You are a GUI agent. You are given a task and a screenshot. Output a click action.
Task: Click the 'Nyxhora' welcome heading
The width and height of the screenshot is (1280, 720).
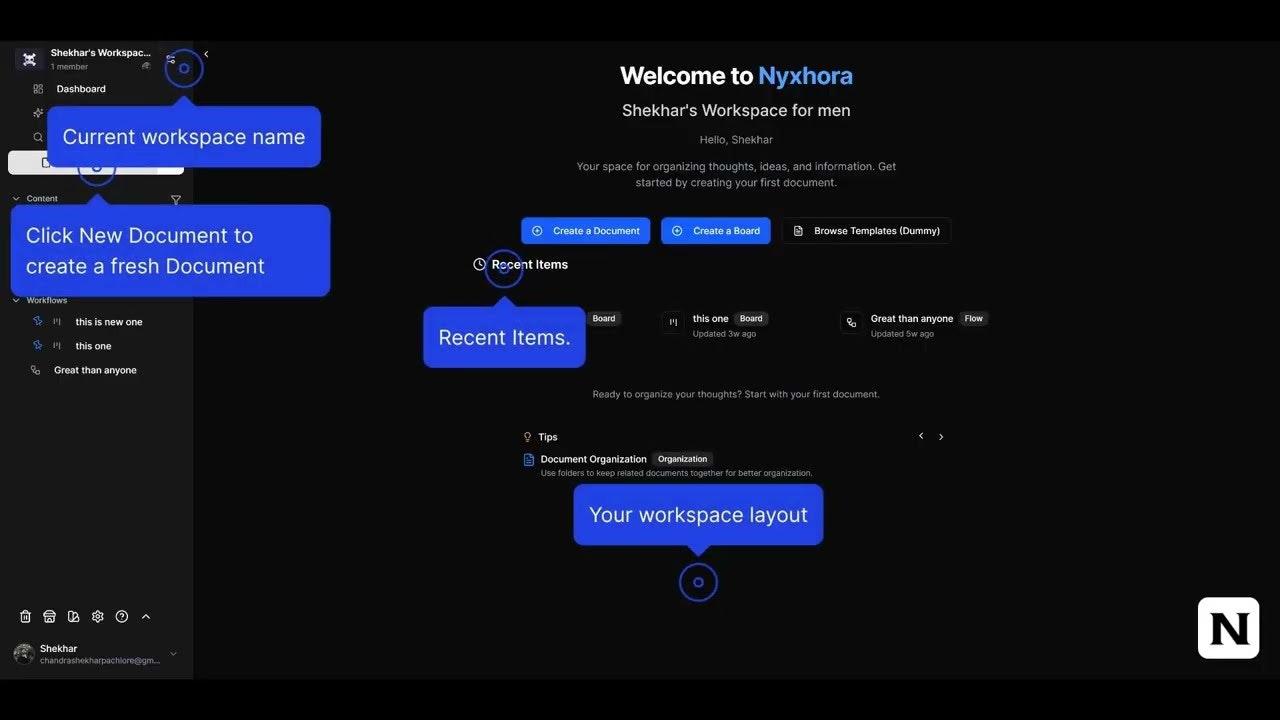pos(805,76)
